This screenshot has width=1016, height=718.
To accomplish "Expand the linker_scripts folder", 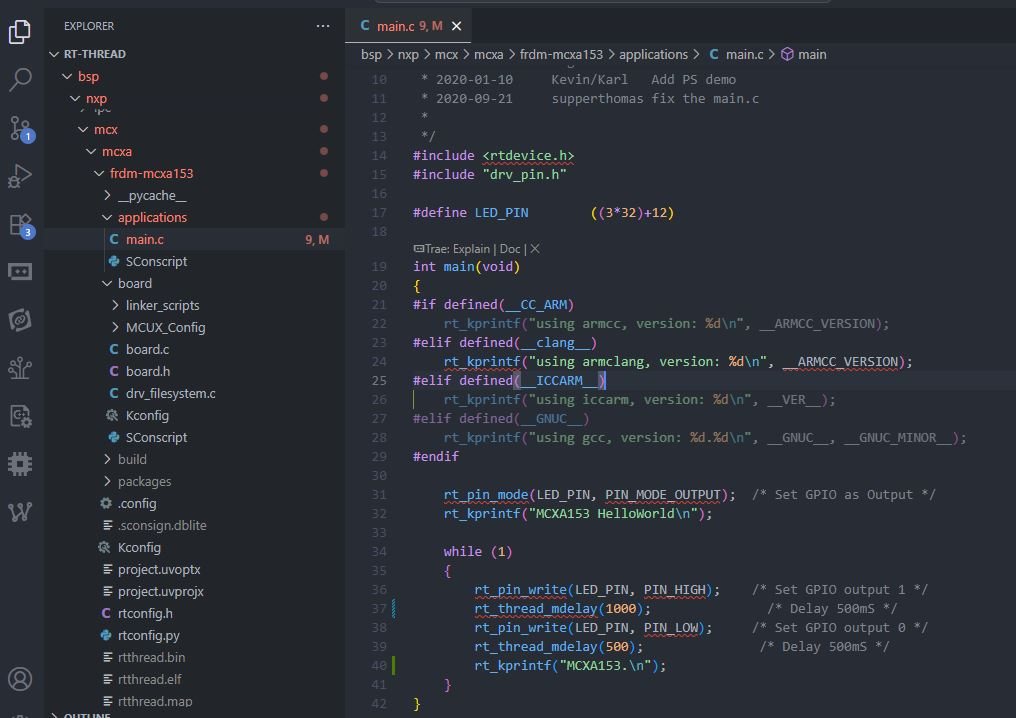I will [x=162, y=305].
